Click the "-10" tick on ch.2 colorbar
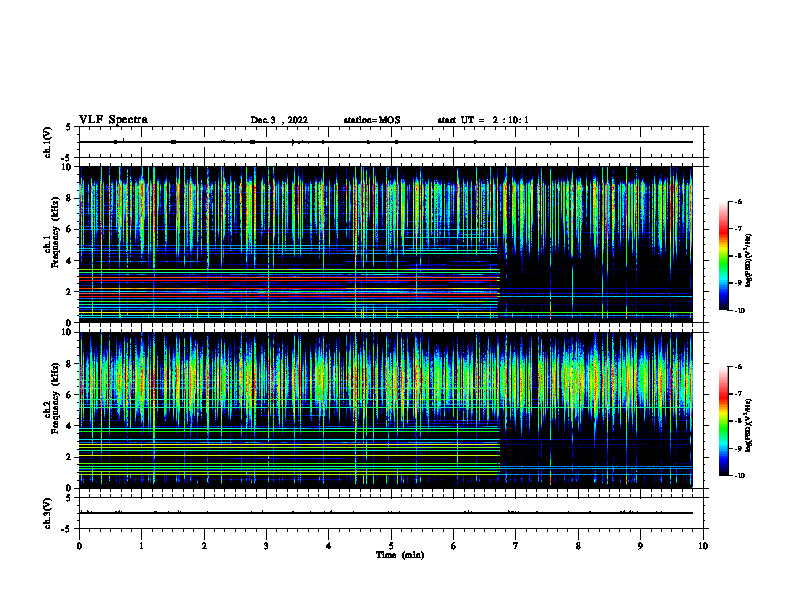 pyautogui.click(x=739, y=476)
